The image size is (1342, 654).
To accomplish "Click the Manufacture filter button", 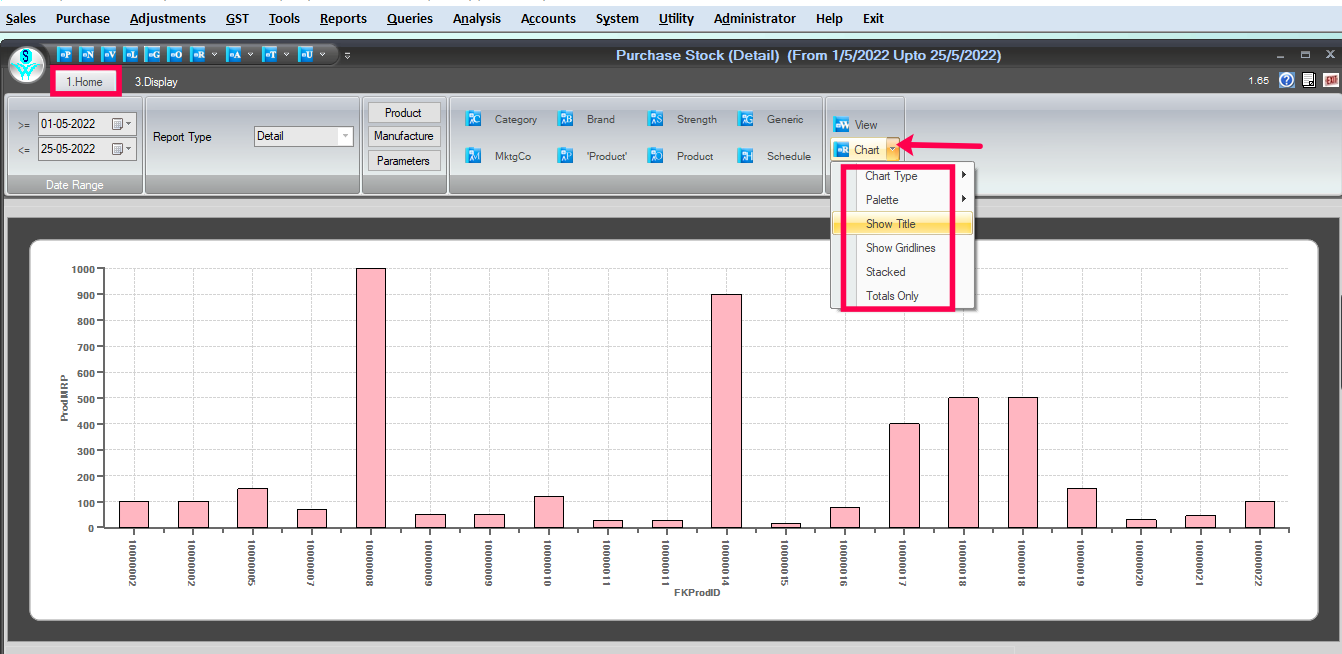I will point(404,136).
